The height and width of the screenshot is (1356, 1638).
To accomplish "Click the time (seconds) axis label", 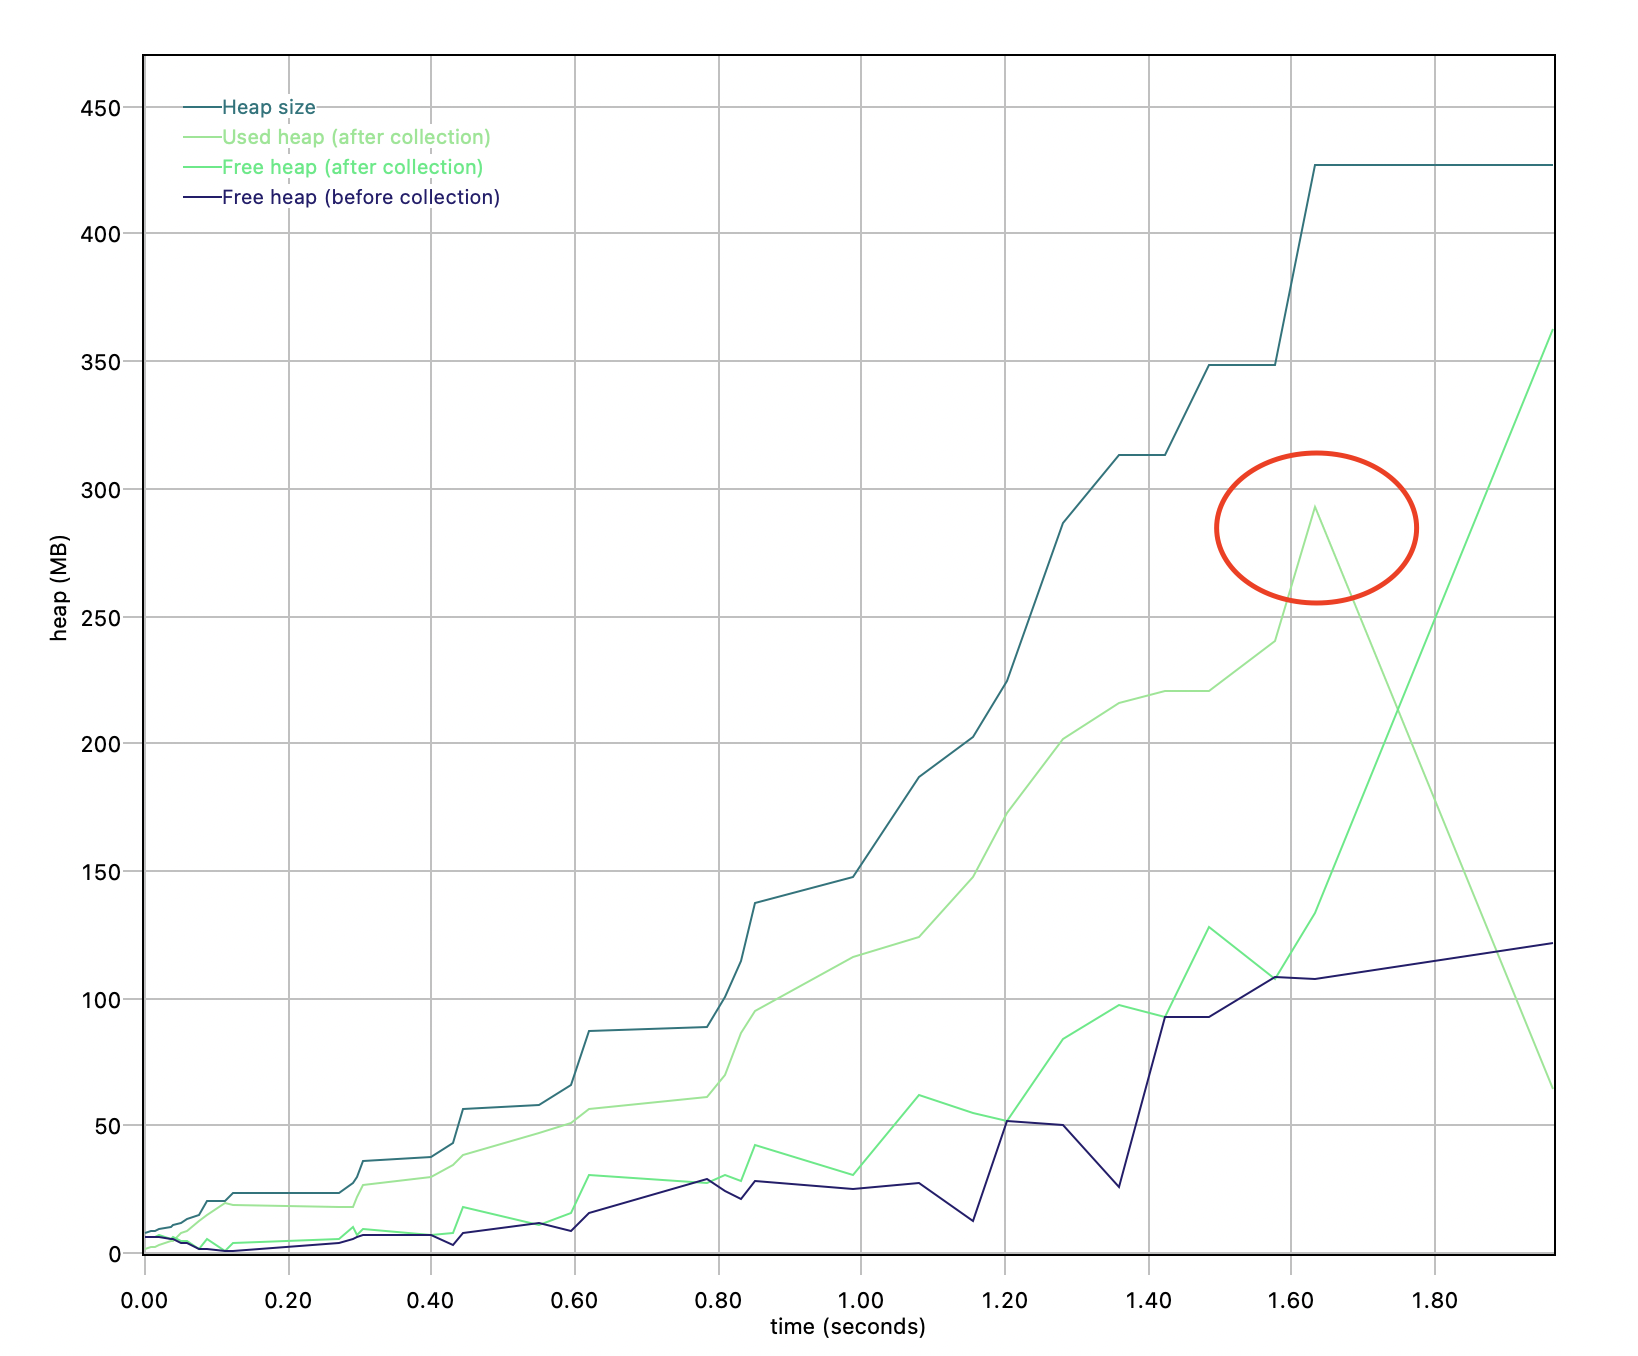I will coord(847,1326).
